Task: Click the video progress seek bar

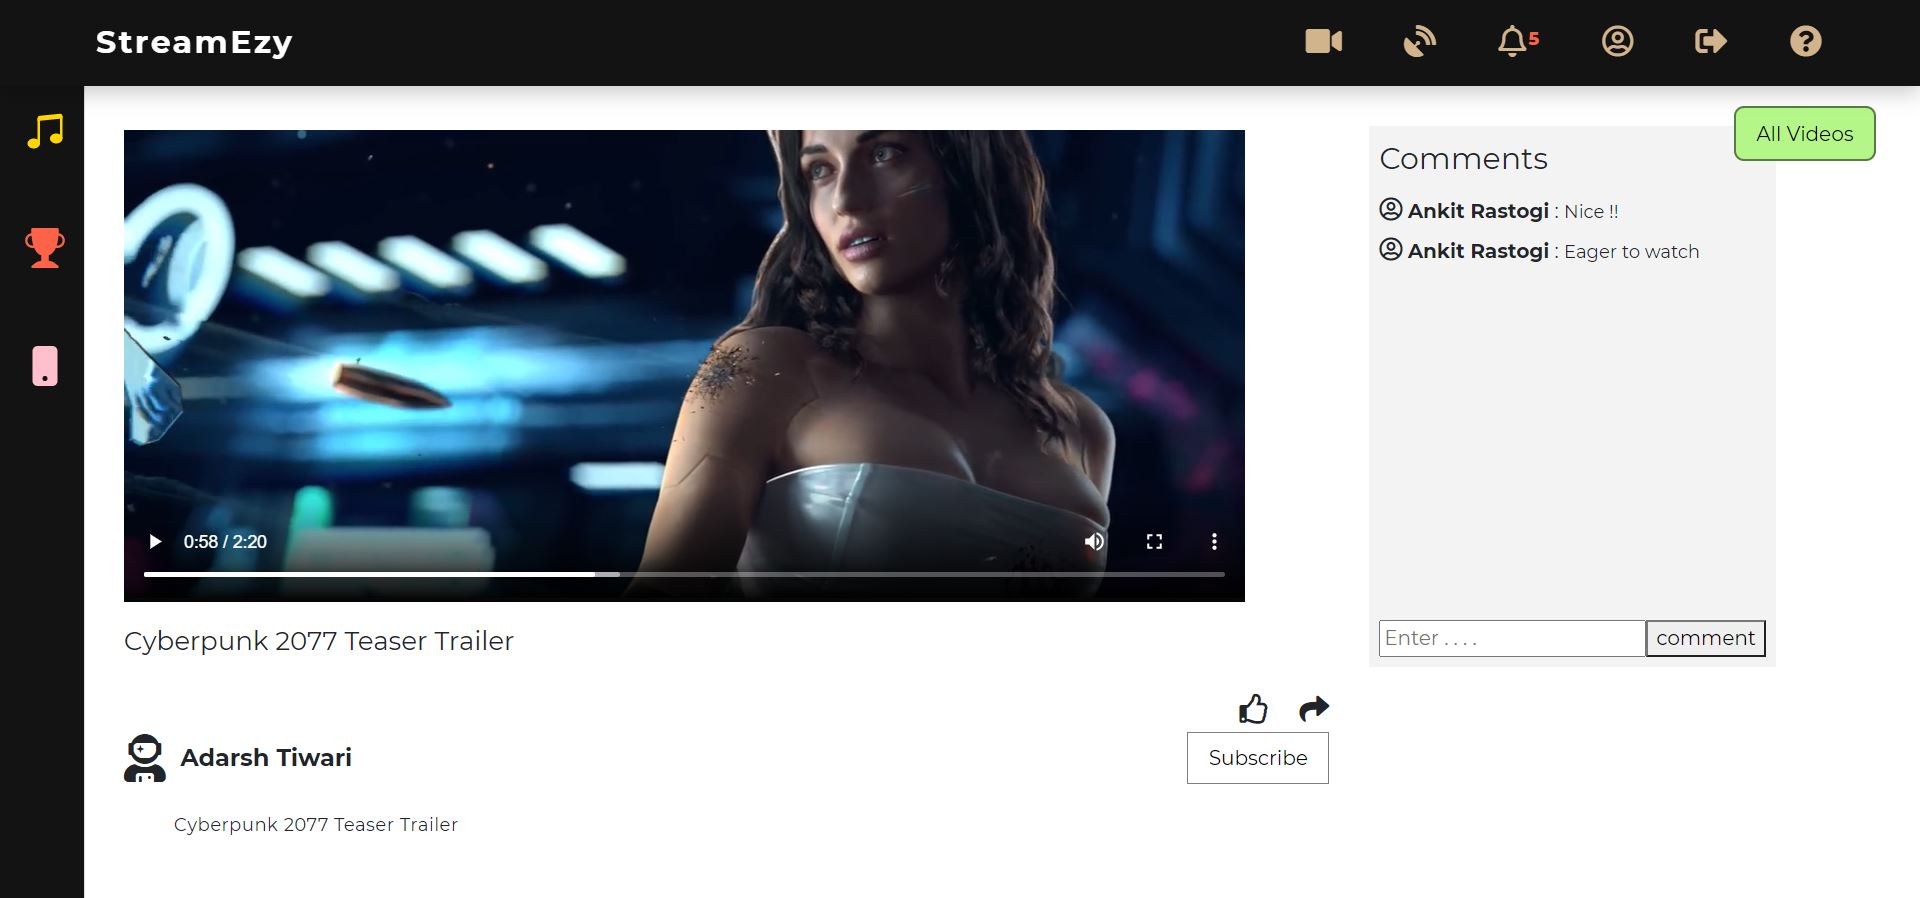Action: click(684, 574)
